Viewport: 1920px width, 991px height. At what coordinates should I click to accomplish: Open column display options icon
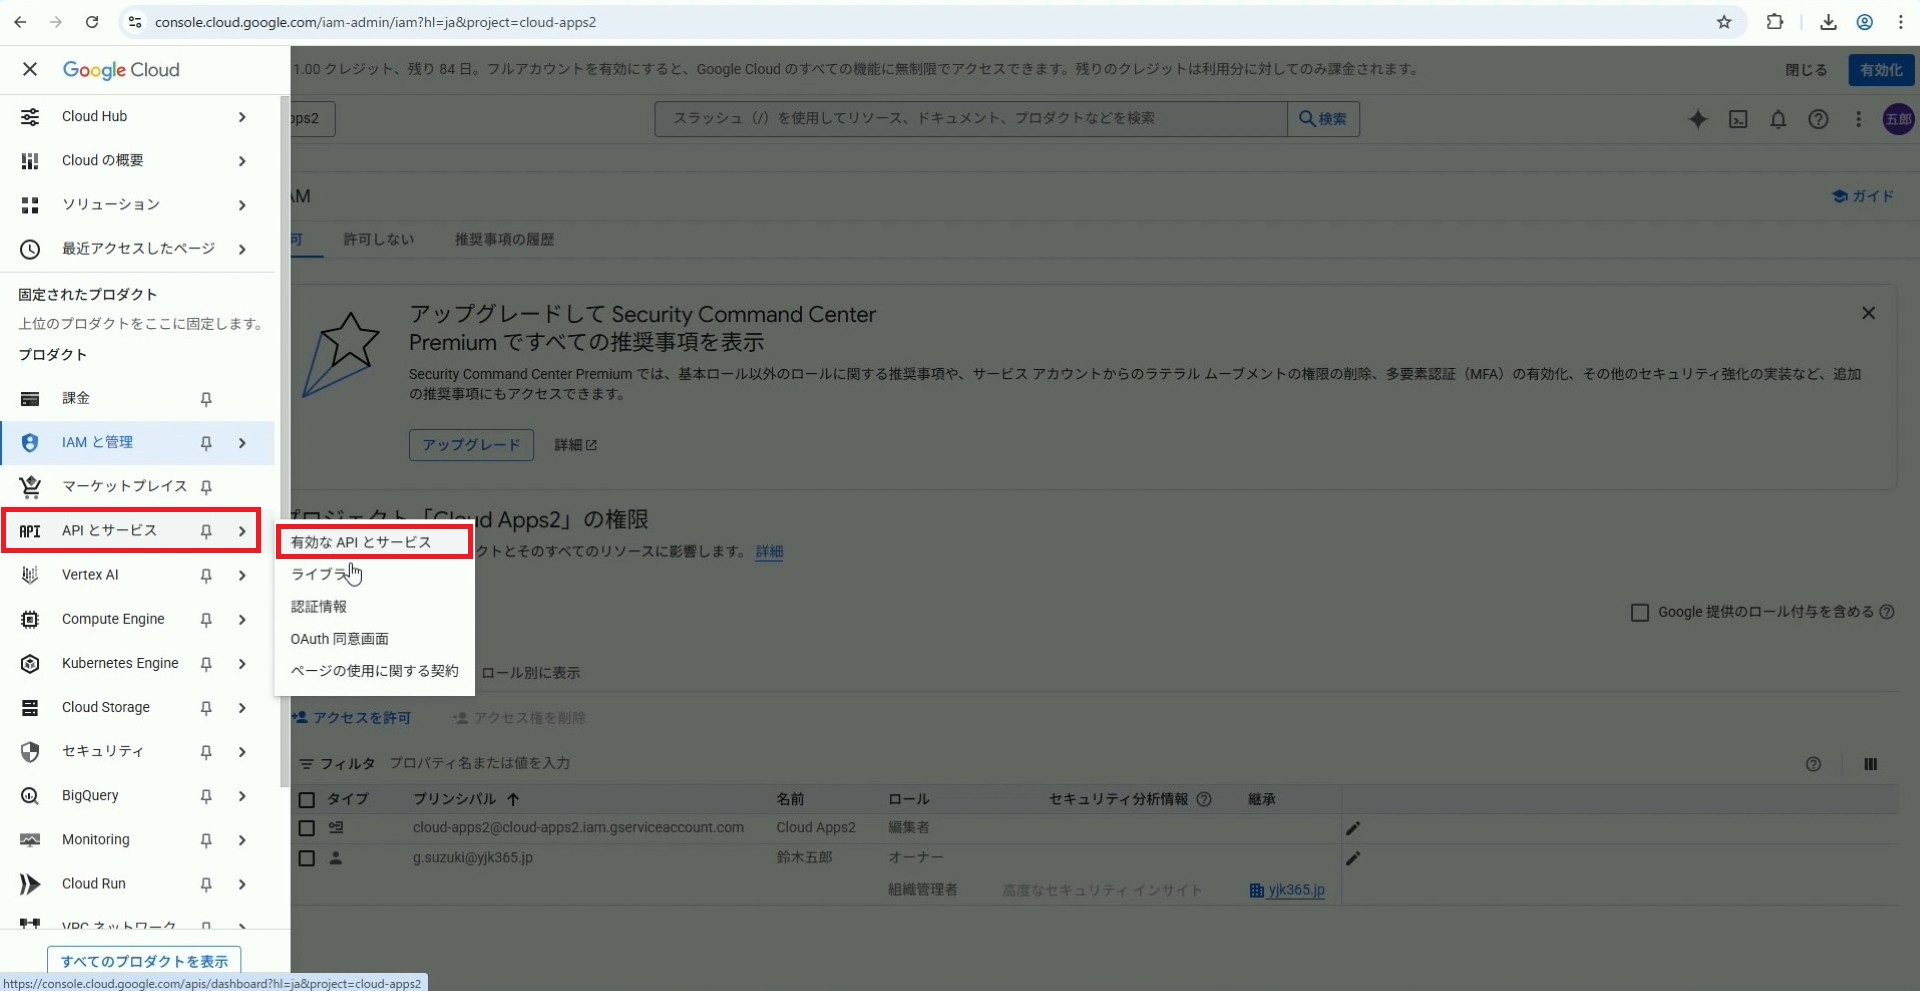click(1870, 764)
